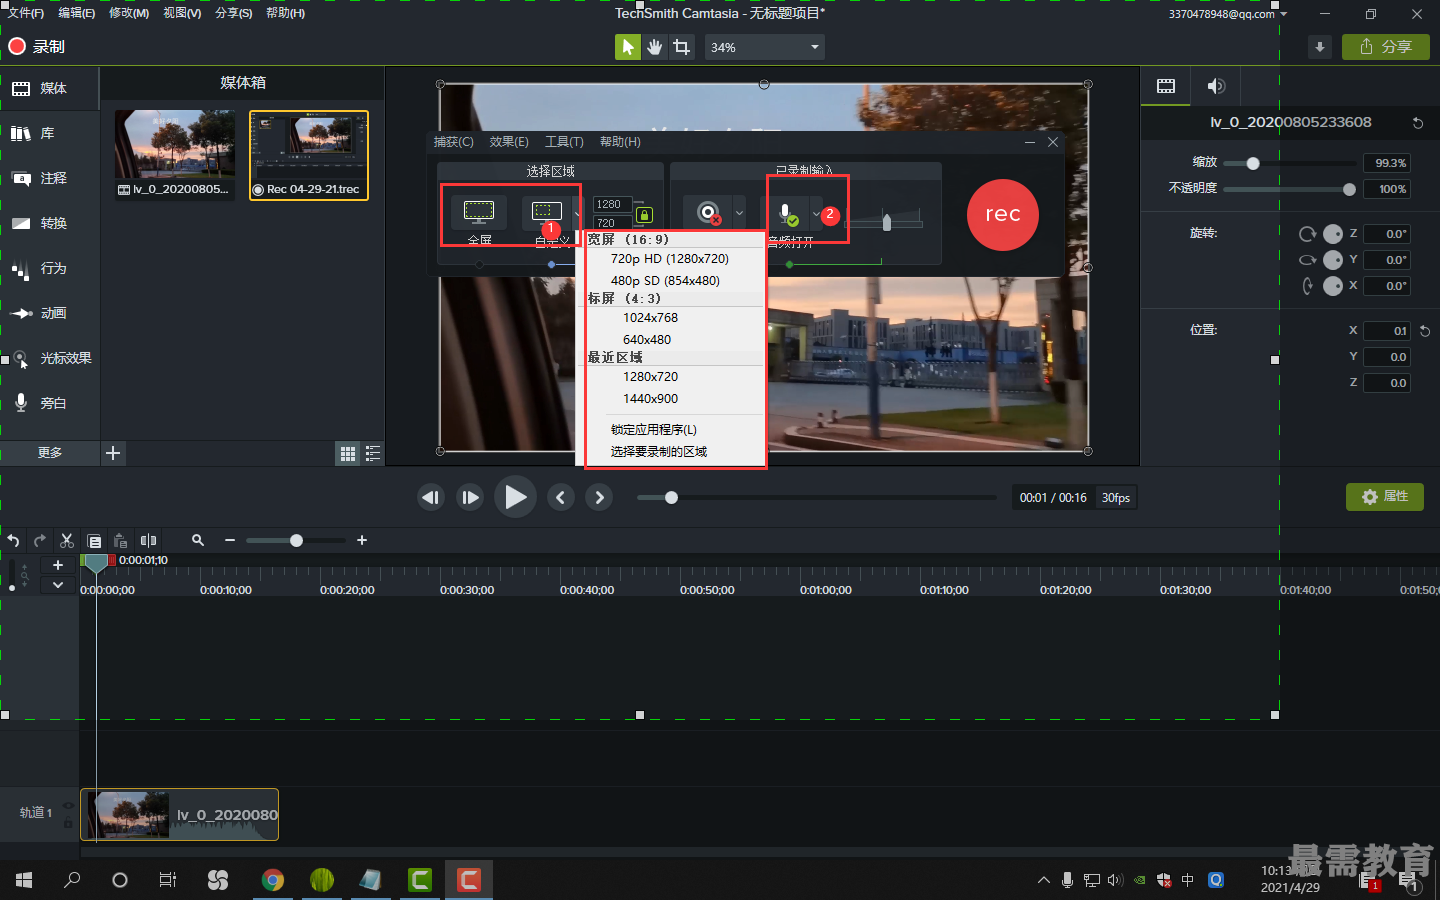The width and height of the screenshot is (1440, 900).
Task: Toggle the recorder webcam camera button
Action: point(708,213)
